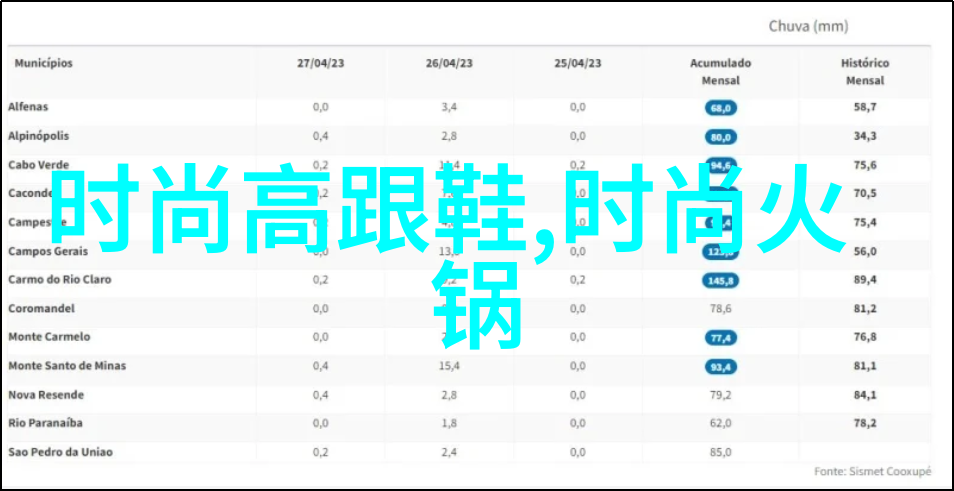The image size is (954, 491).
Task: Click the 94,6 badge for Cabo Verde
Action: point(720,165)
